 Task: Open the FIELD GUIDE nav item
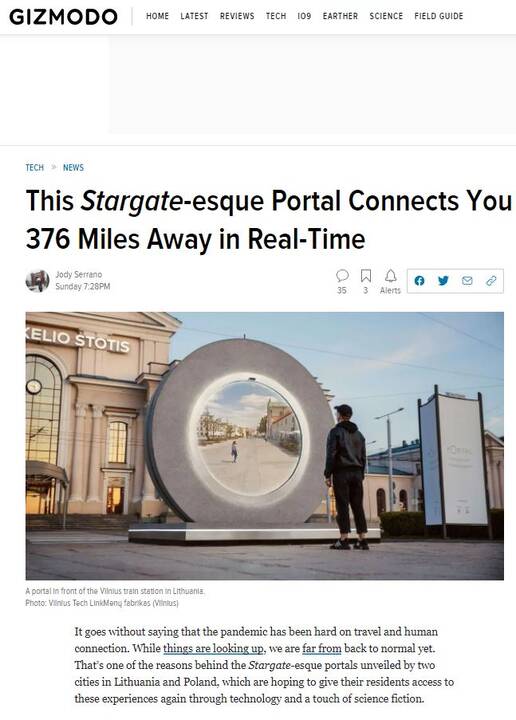tap(439, 16)
